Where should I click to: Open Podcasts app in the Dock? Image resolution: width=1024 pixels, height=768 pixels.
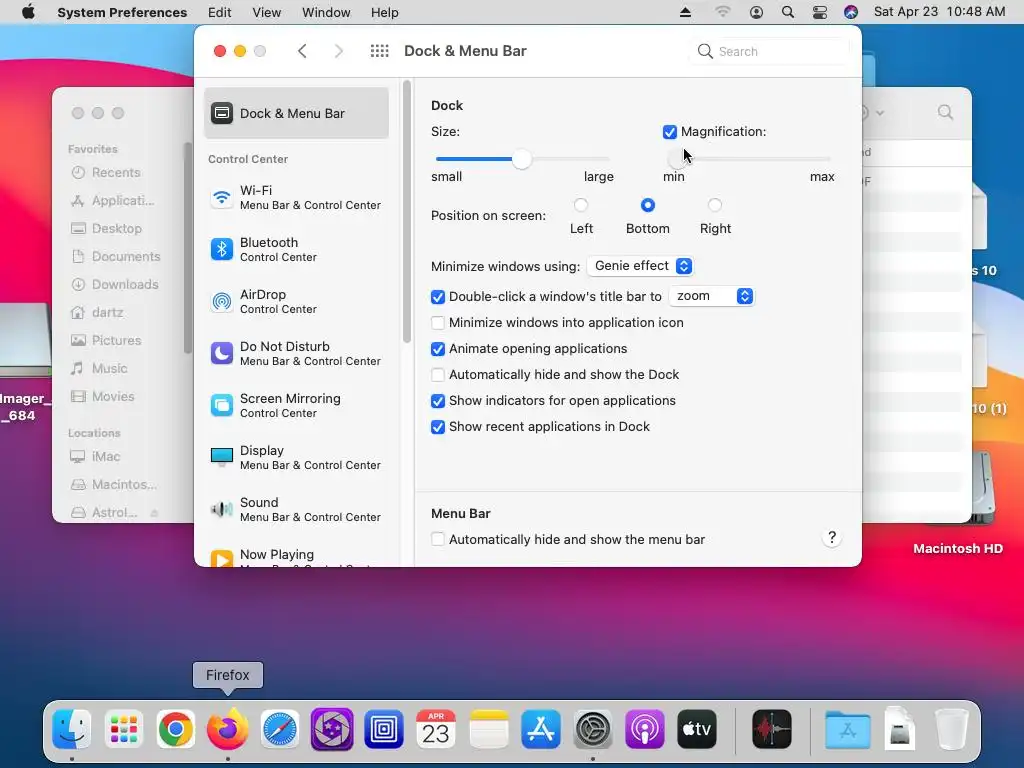(x=645, y=729)
